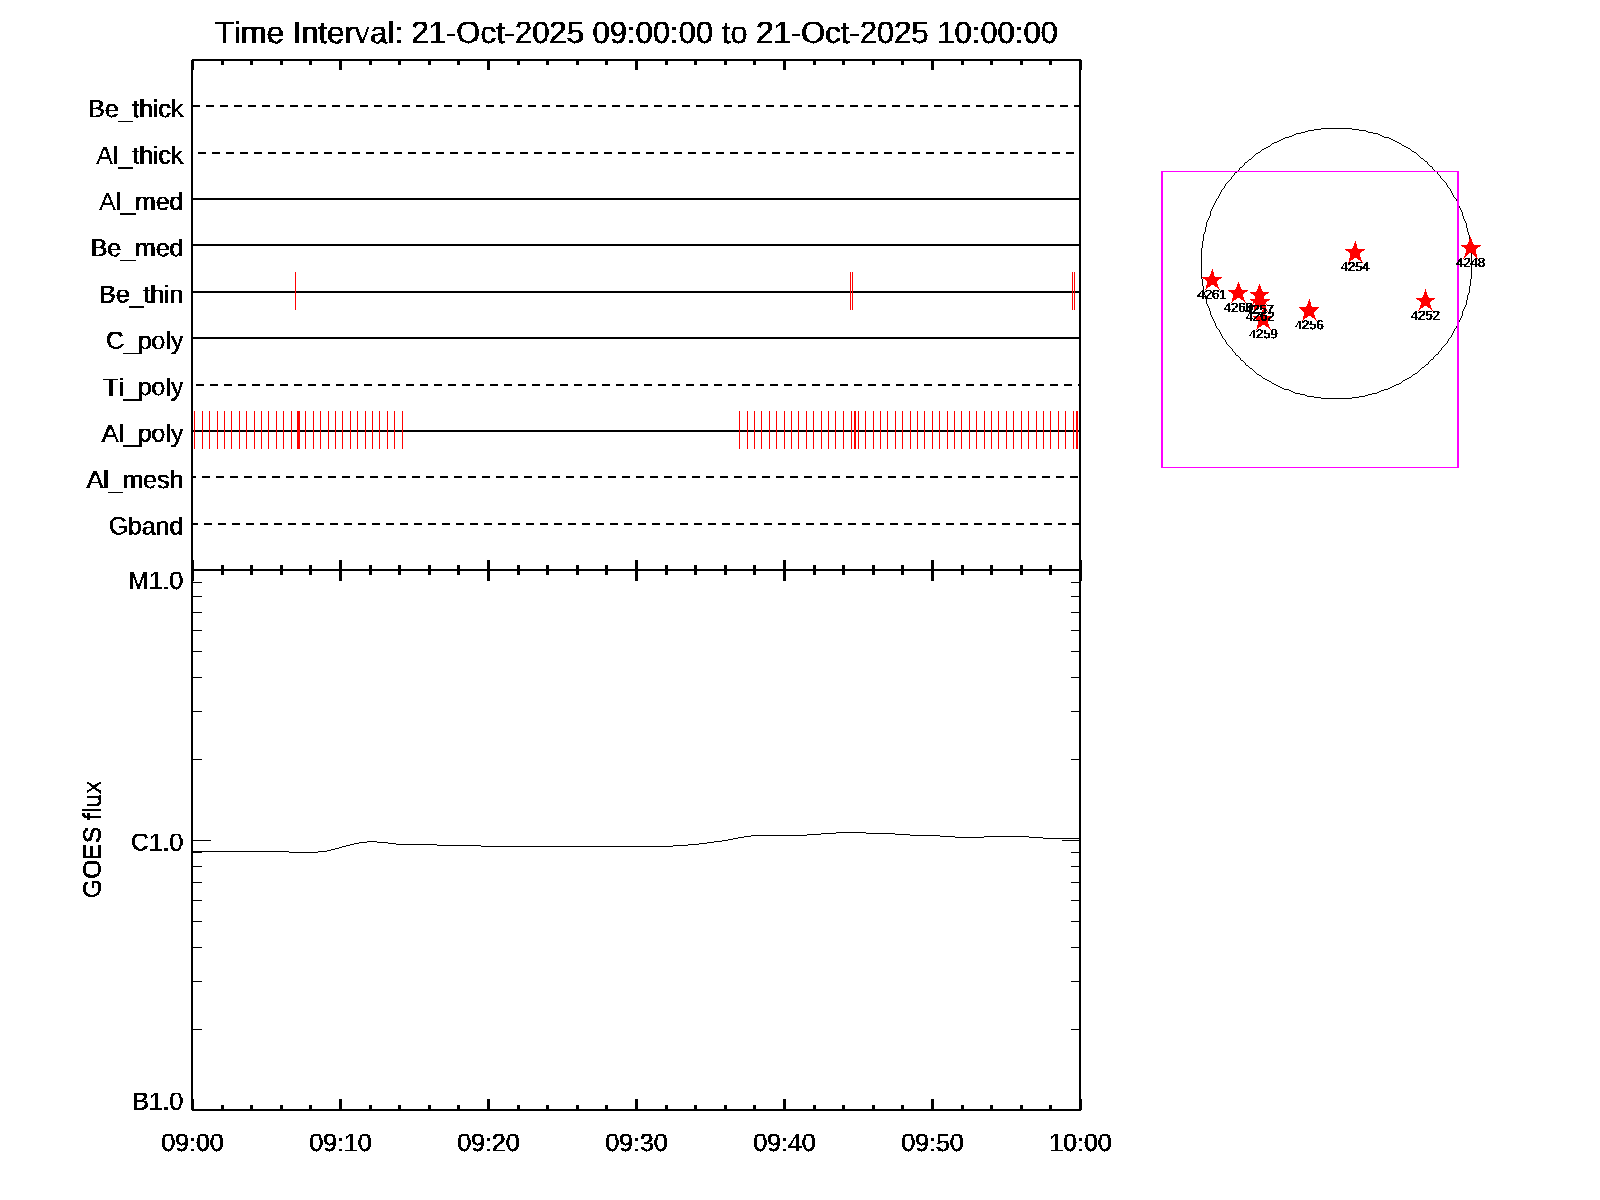The height and width of the screenshot is (1200, 1600).
Task: Click the star marker for region 4248
Action: point(1470,249)
